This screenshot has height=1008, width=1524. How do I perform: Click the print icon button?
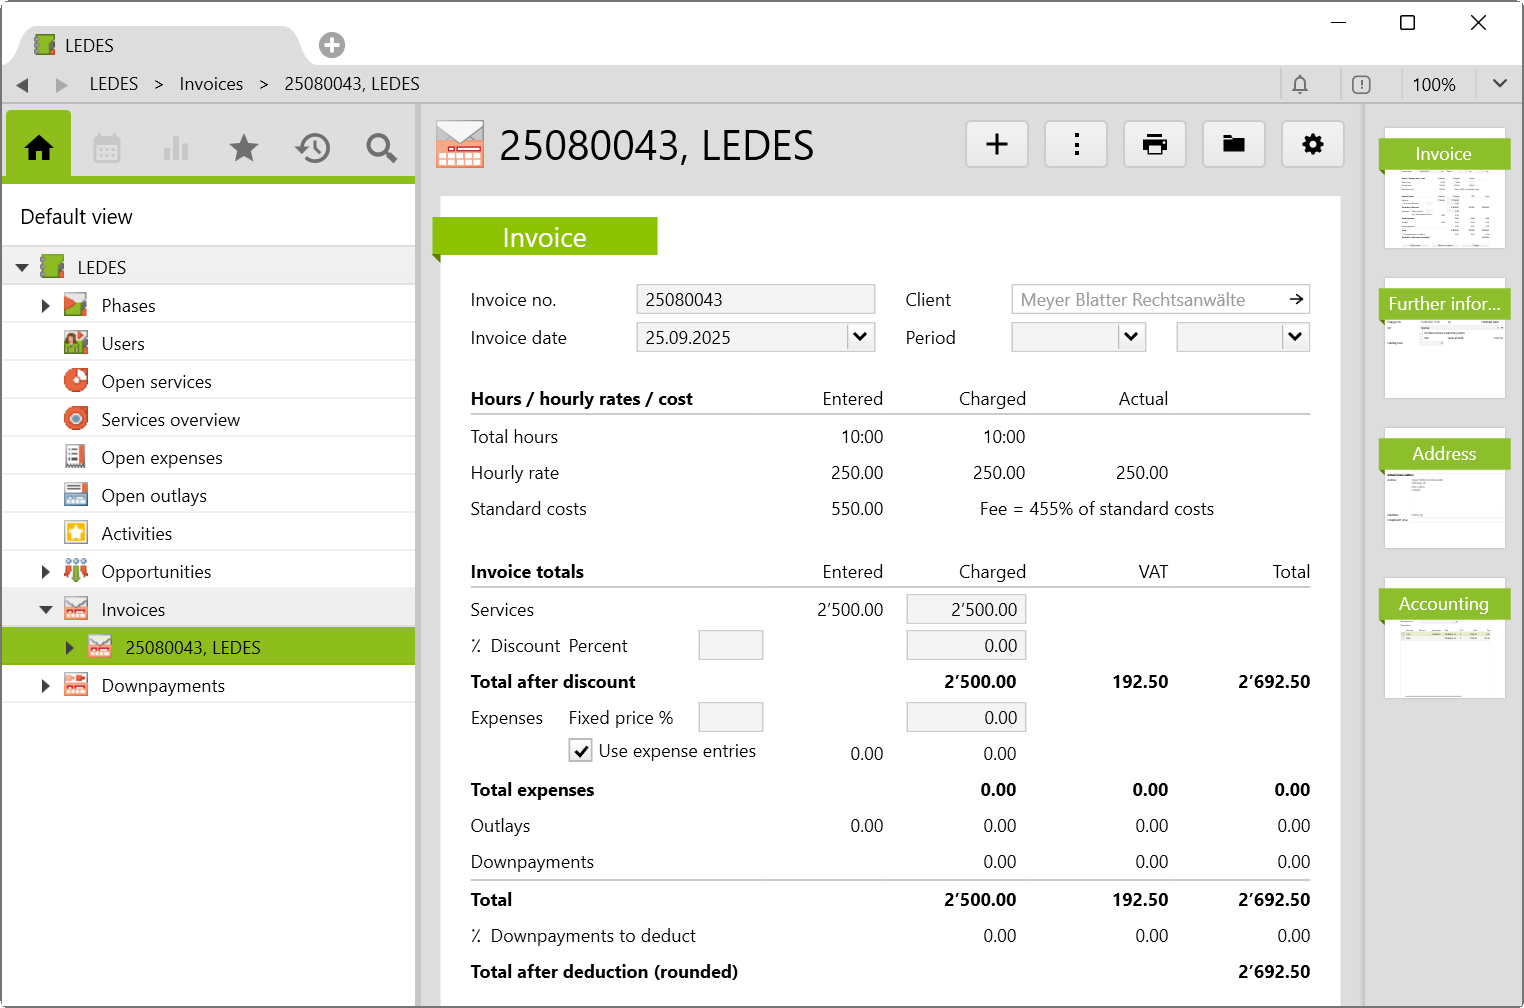[x=1155, y=145]
